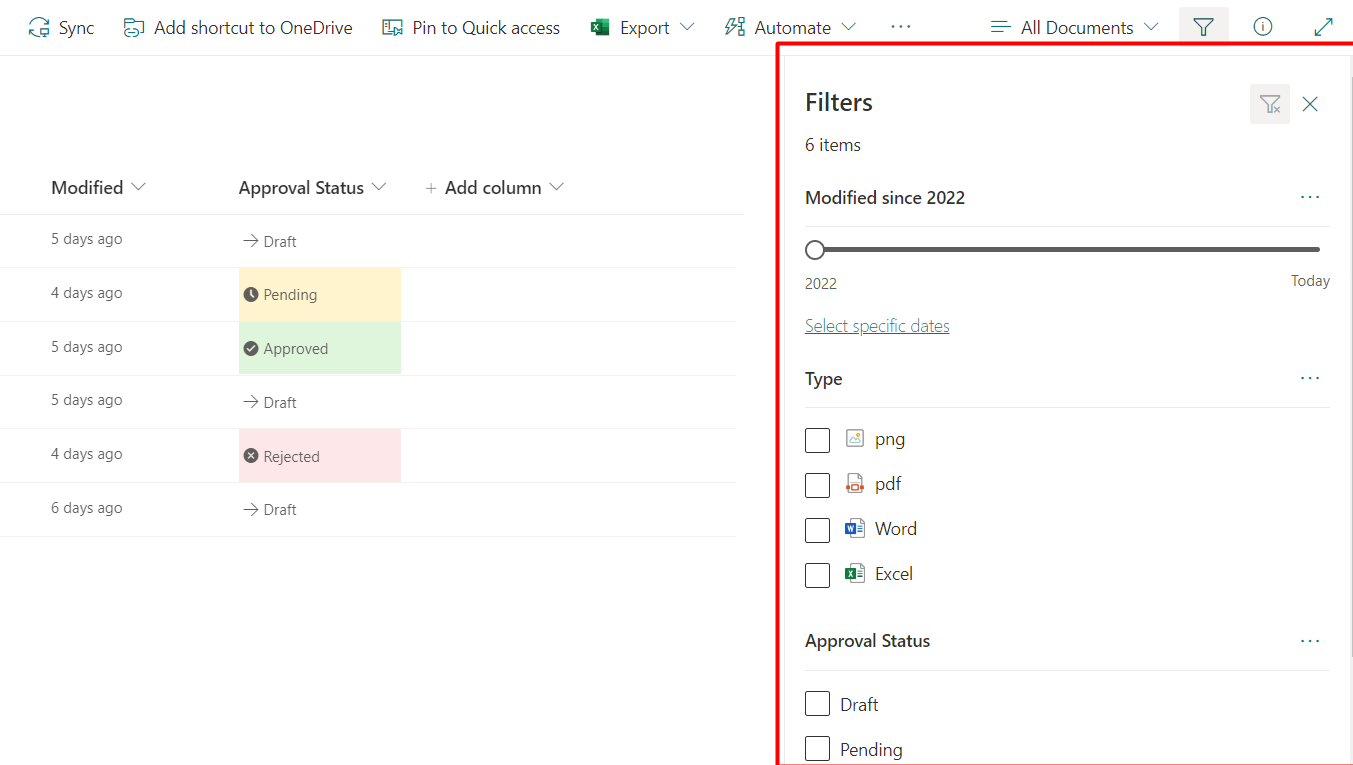Toggle the filters pane funnel icon
Screen dimensions: 1353x765
click(x=1204, y=27)
